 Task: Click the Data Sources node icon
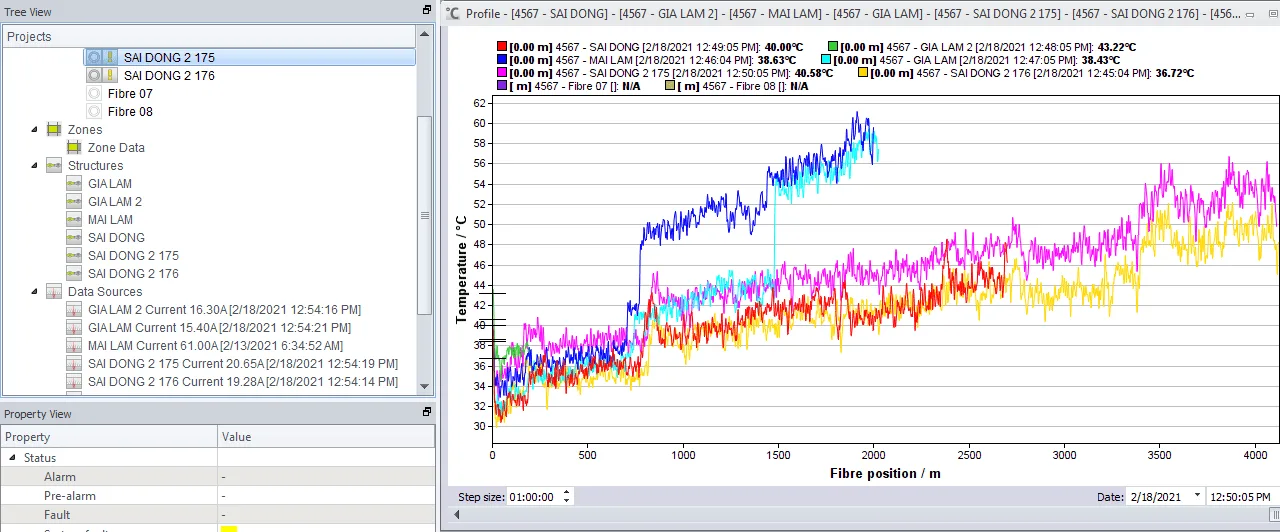tap(54, 292)
